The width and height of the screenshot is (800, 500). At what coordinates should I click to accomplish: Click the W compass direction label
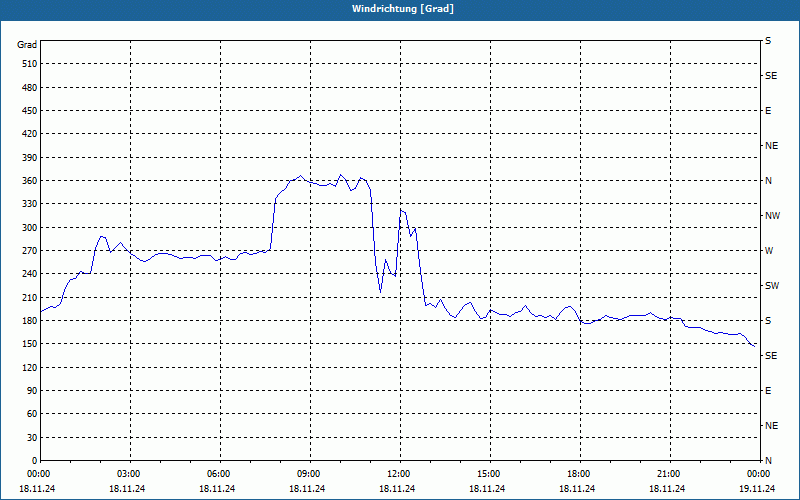pyautogui.click(x=769, y=251)
